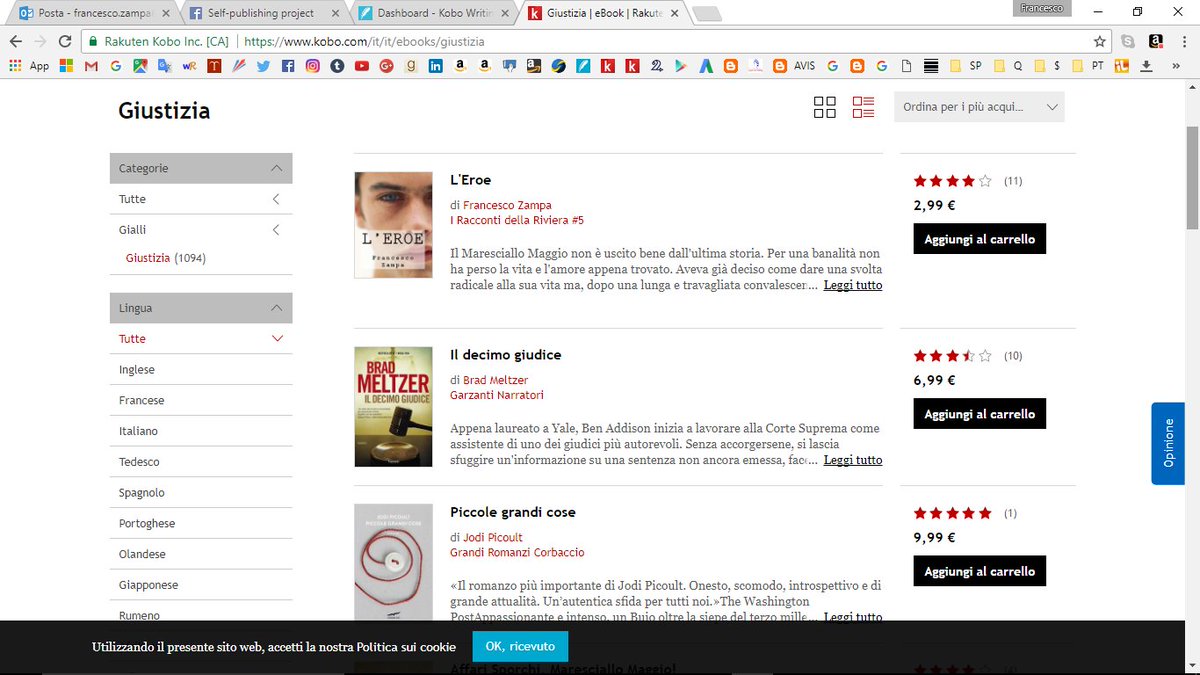The height and width of the screenshot is (675, 1200).
Task: Open the Apps grid bookmark
Action: click(x=28, y=66)
